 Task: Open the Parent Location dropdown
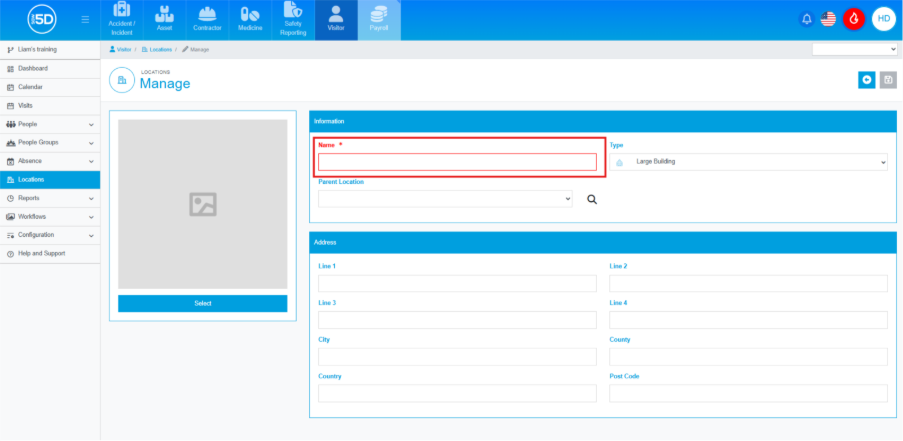(445, 199)
